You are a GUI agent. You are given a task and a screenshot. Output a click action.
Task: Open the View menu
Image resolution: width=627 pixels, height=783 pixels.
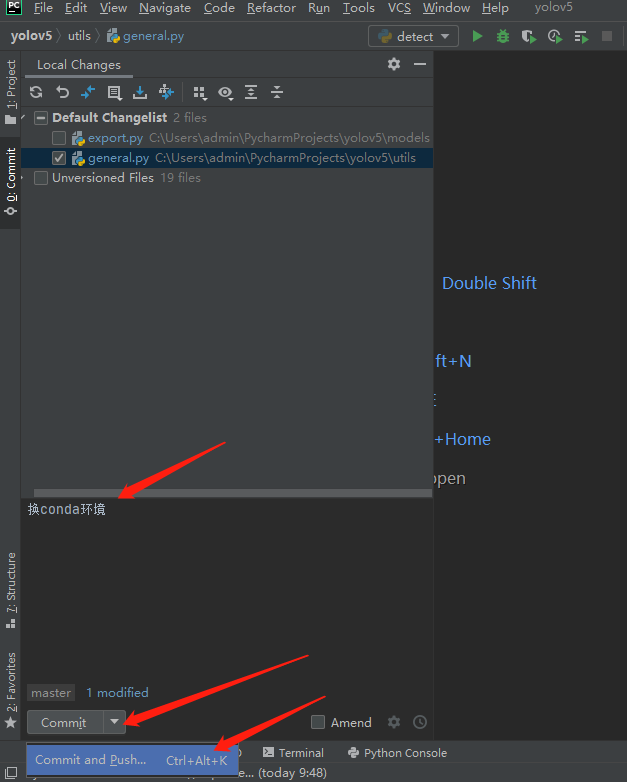pyautogui.click(x=113, y=8)
